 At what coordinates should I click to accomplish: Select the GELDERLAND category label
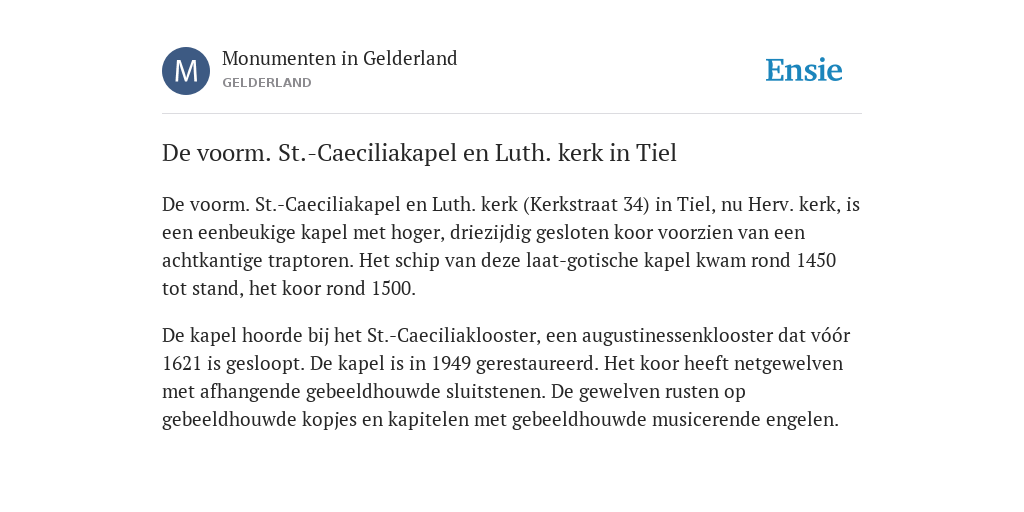[266, 83]
